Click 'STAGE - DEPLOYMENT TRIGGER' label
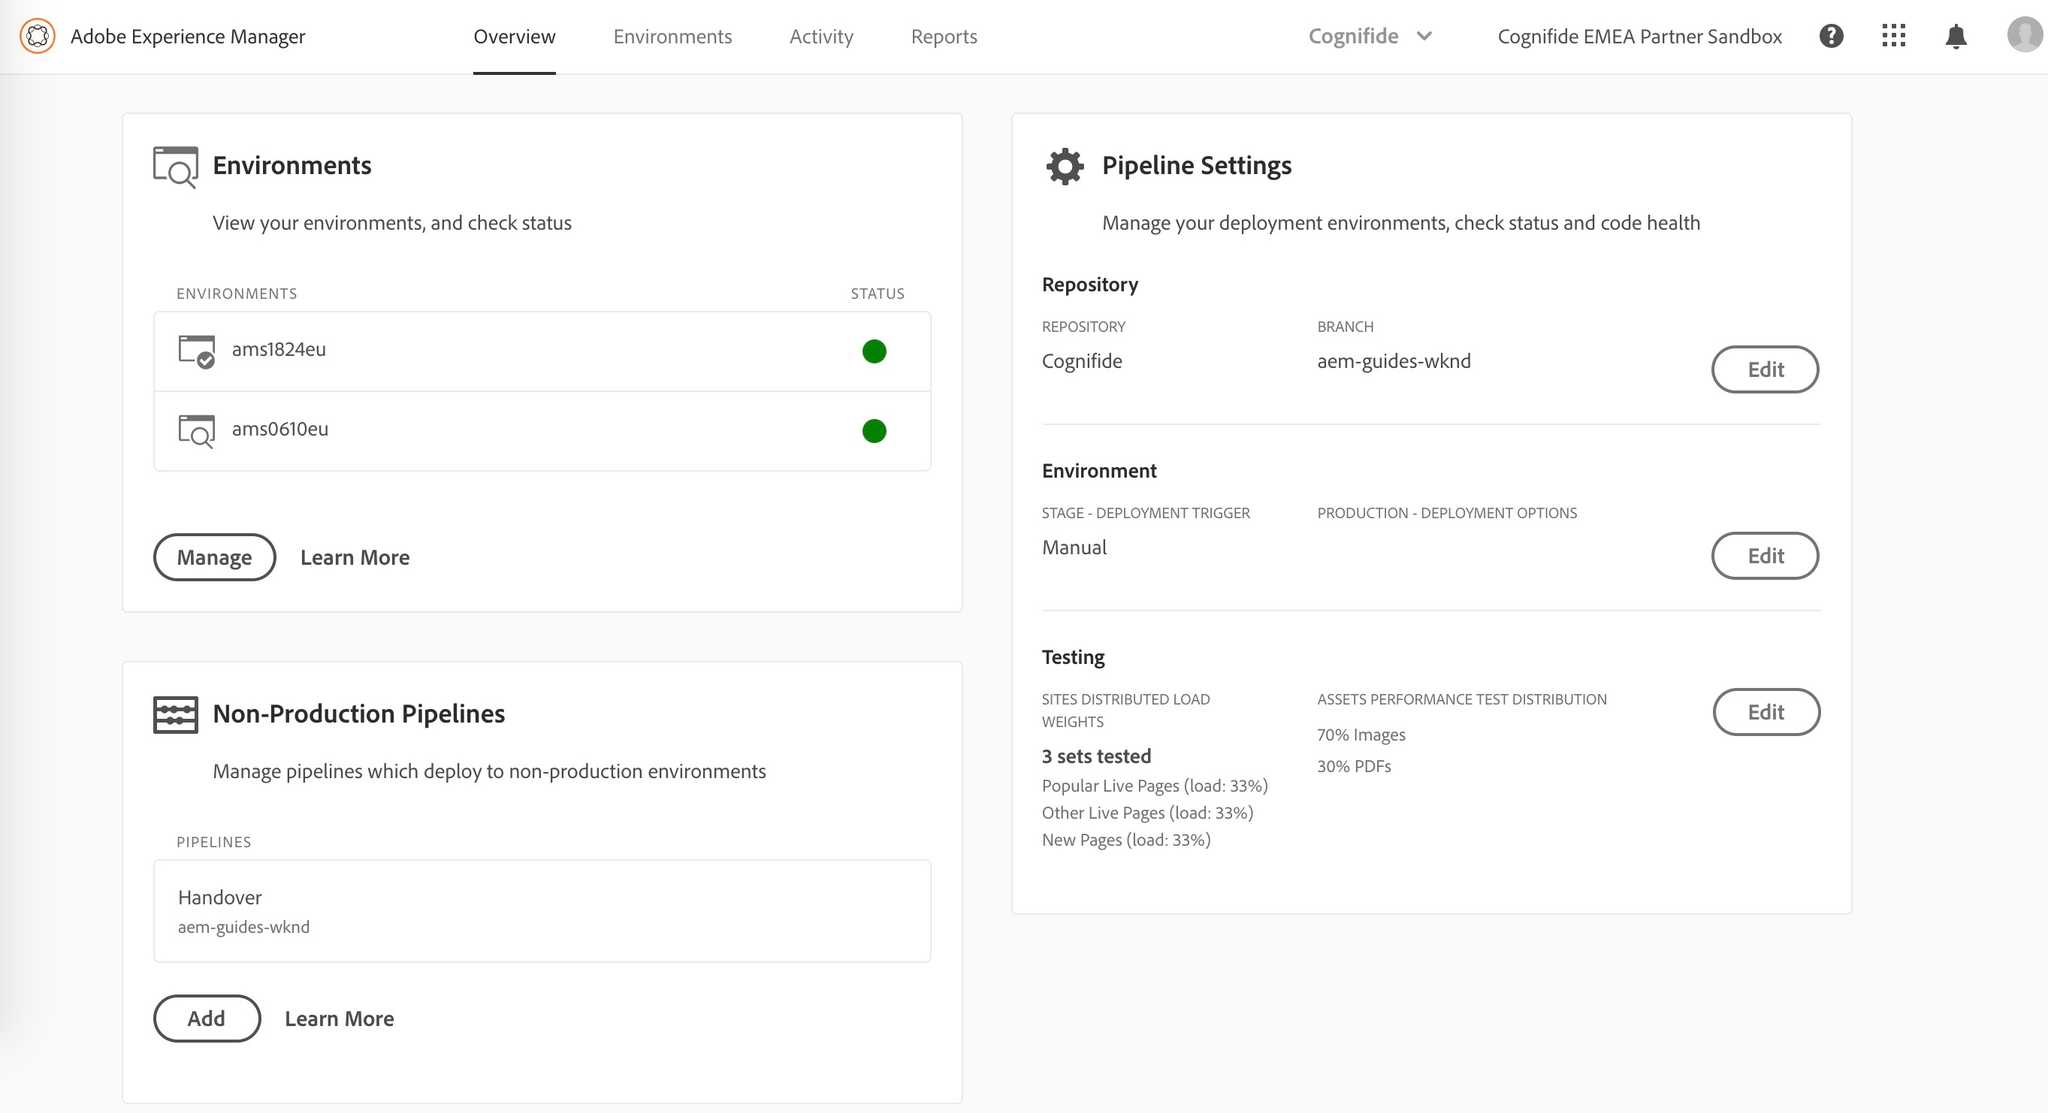This screenshot has height=1113, width=2048. 1146,513
